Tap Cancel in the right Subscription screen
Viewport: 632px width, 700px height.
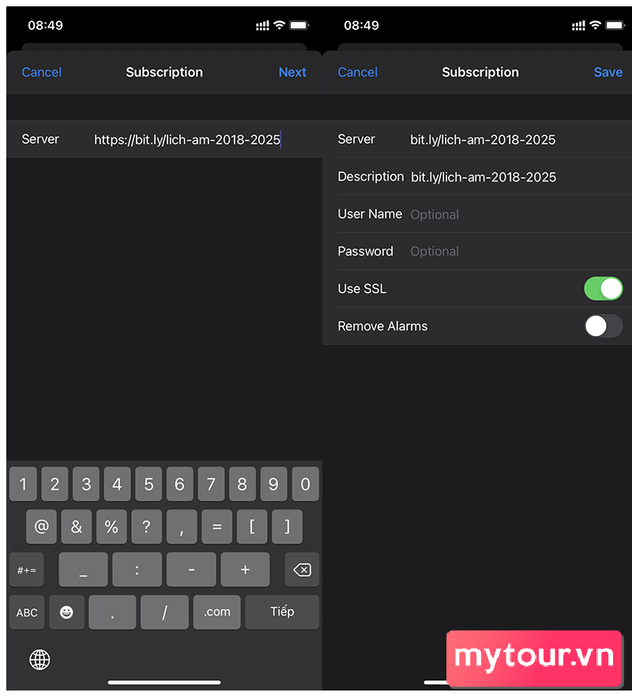pyautogui.click(x=358, y=72)
